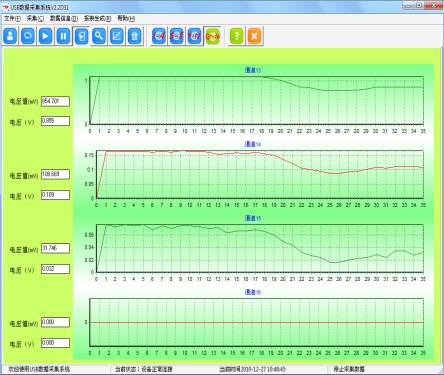Start acquisition with the play icon

[45, 36]
